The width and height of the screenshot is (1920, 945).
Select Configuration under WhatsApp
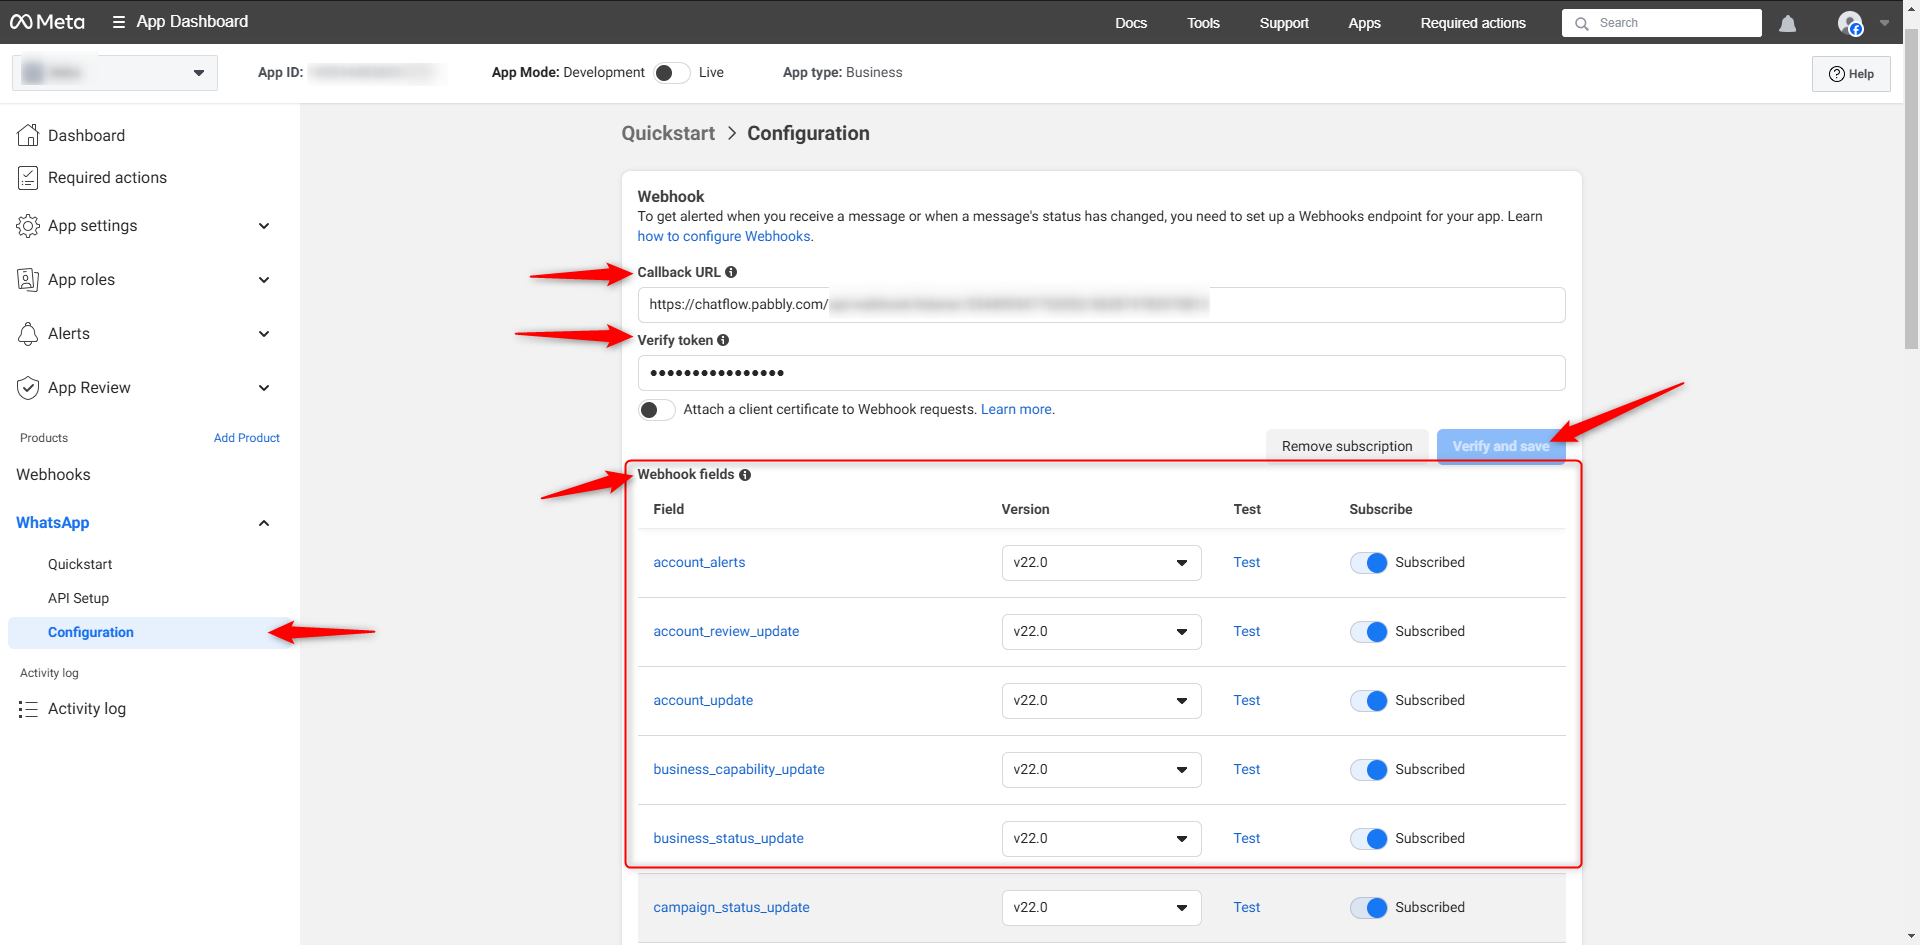pos(150,633)
